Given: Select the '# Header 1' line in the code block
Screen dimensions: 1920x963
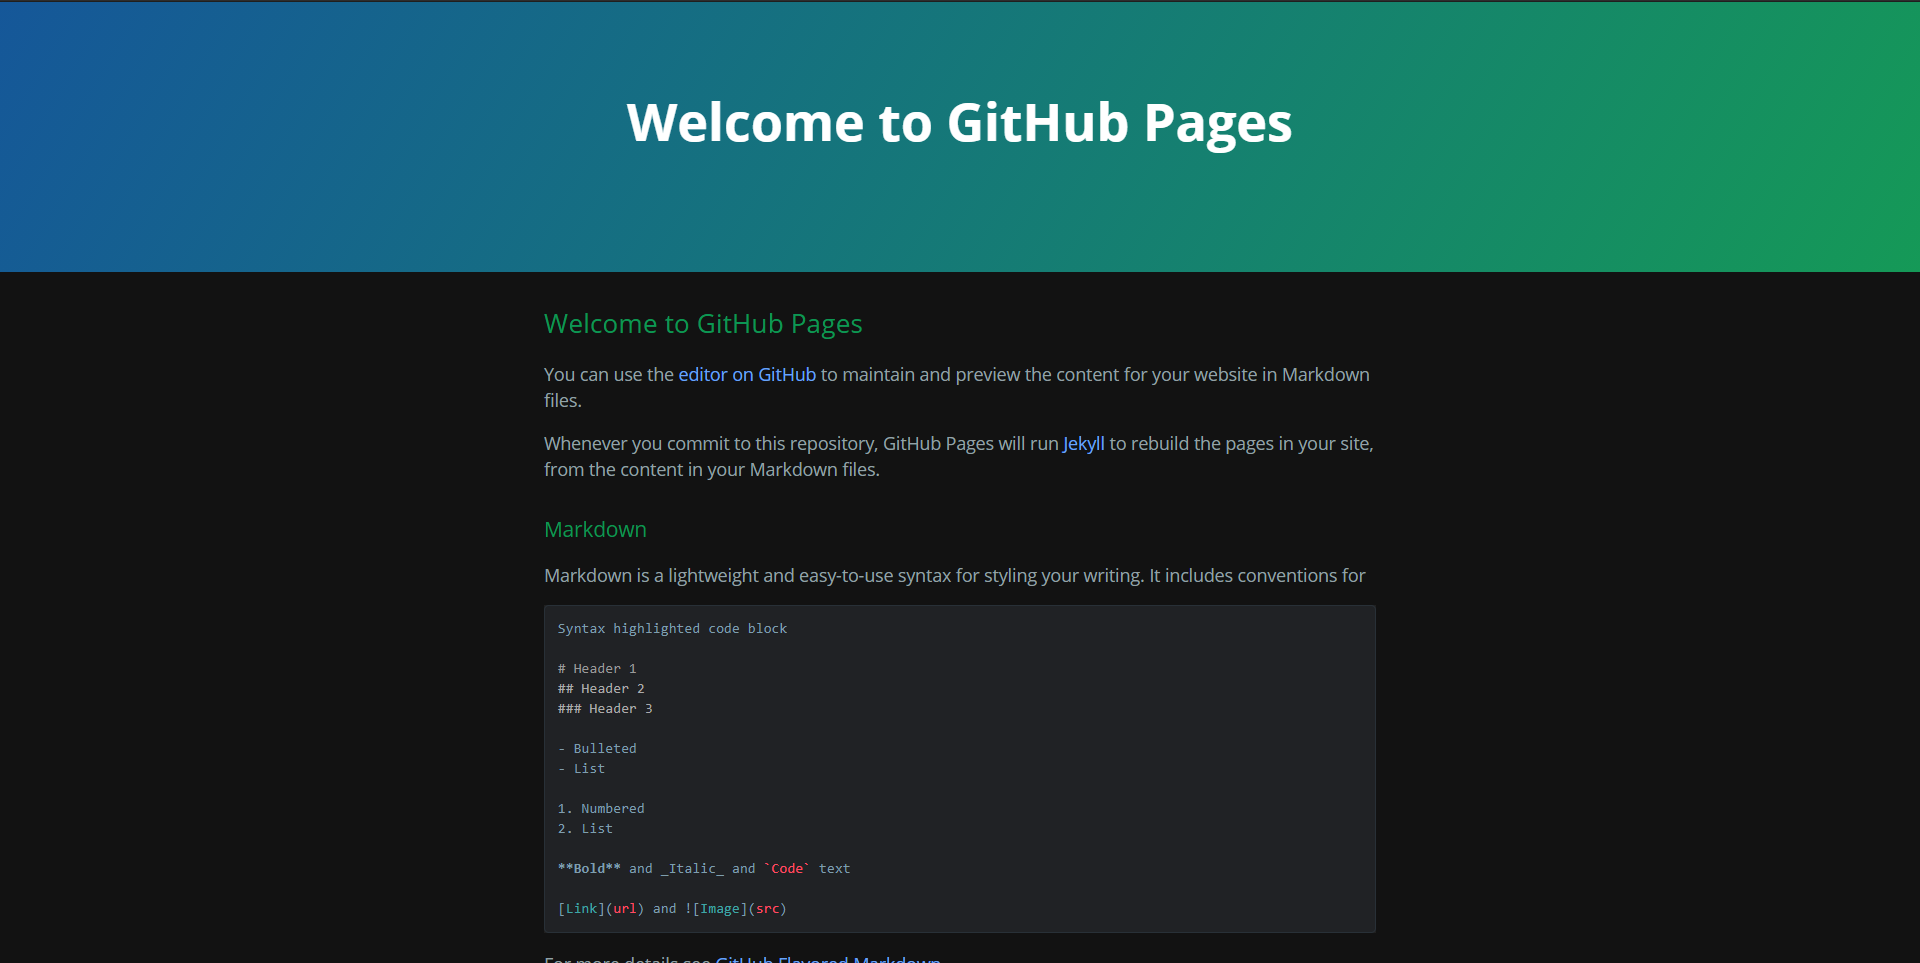Looking at the screenshot, I should 597,668.
